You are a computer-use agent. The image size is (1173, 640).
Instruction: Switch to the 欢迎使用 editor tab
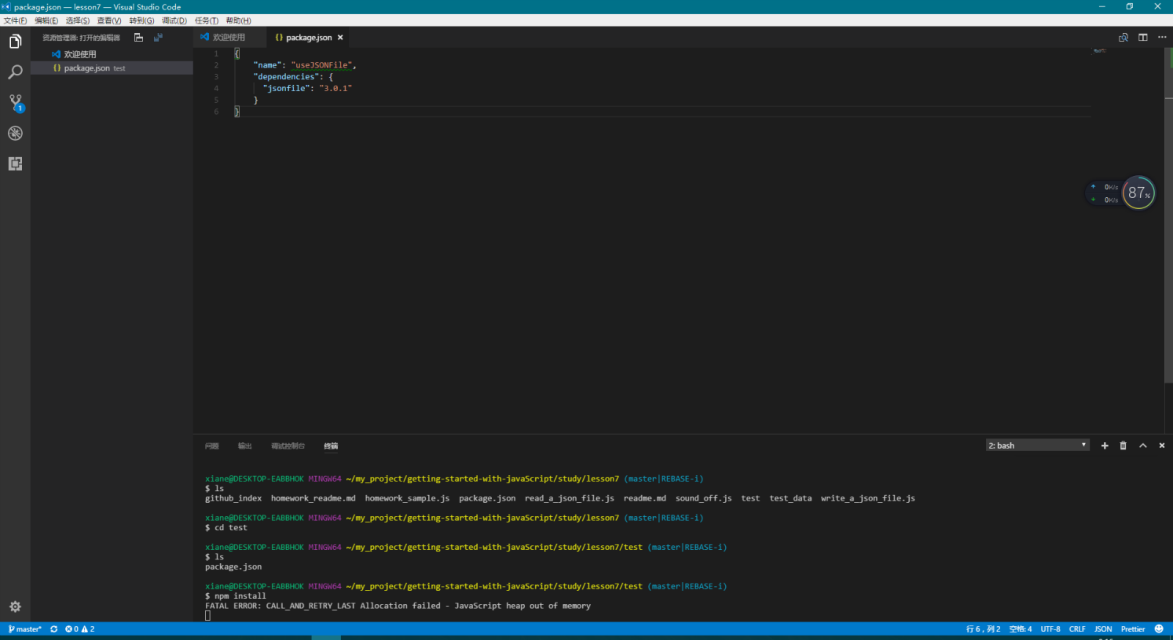[223, 37]
